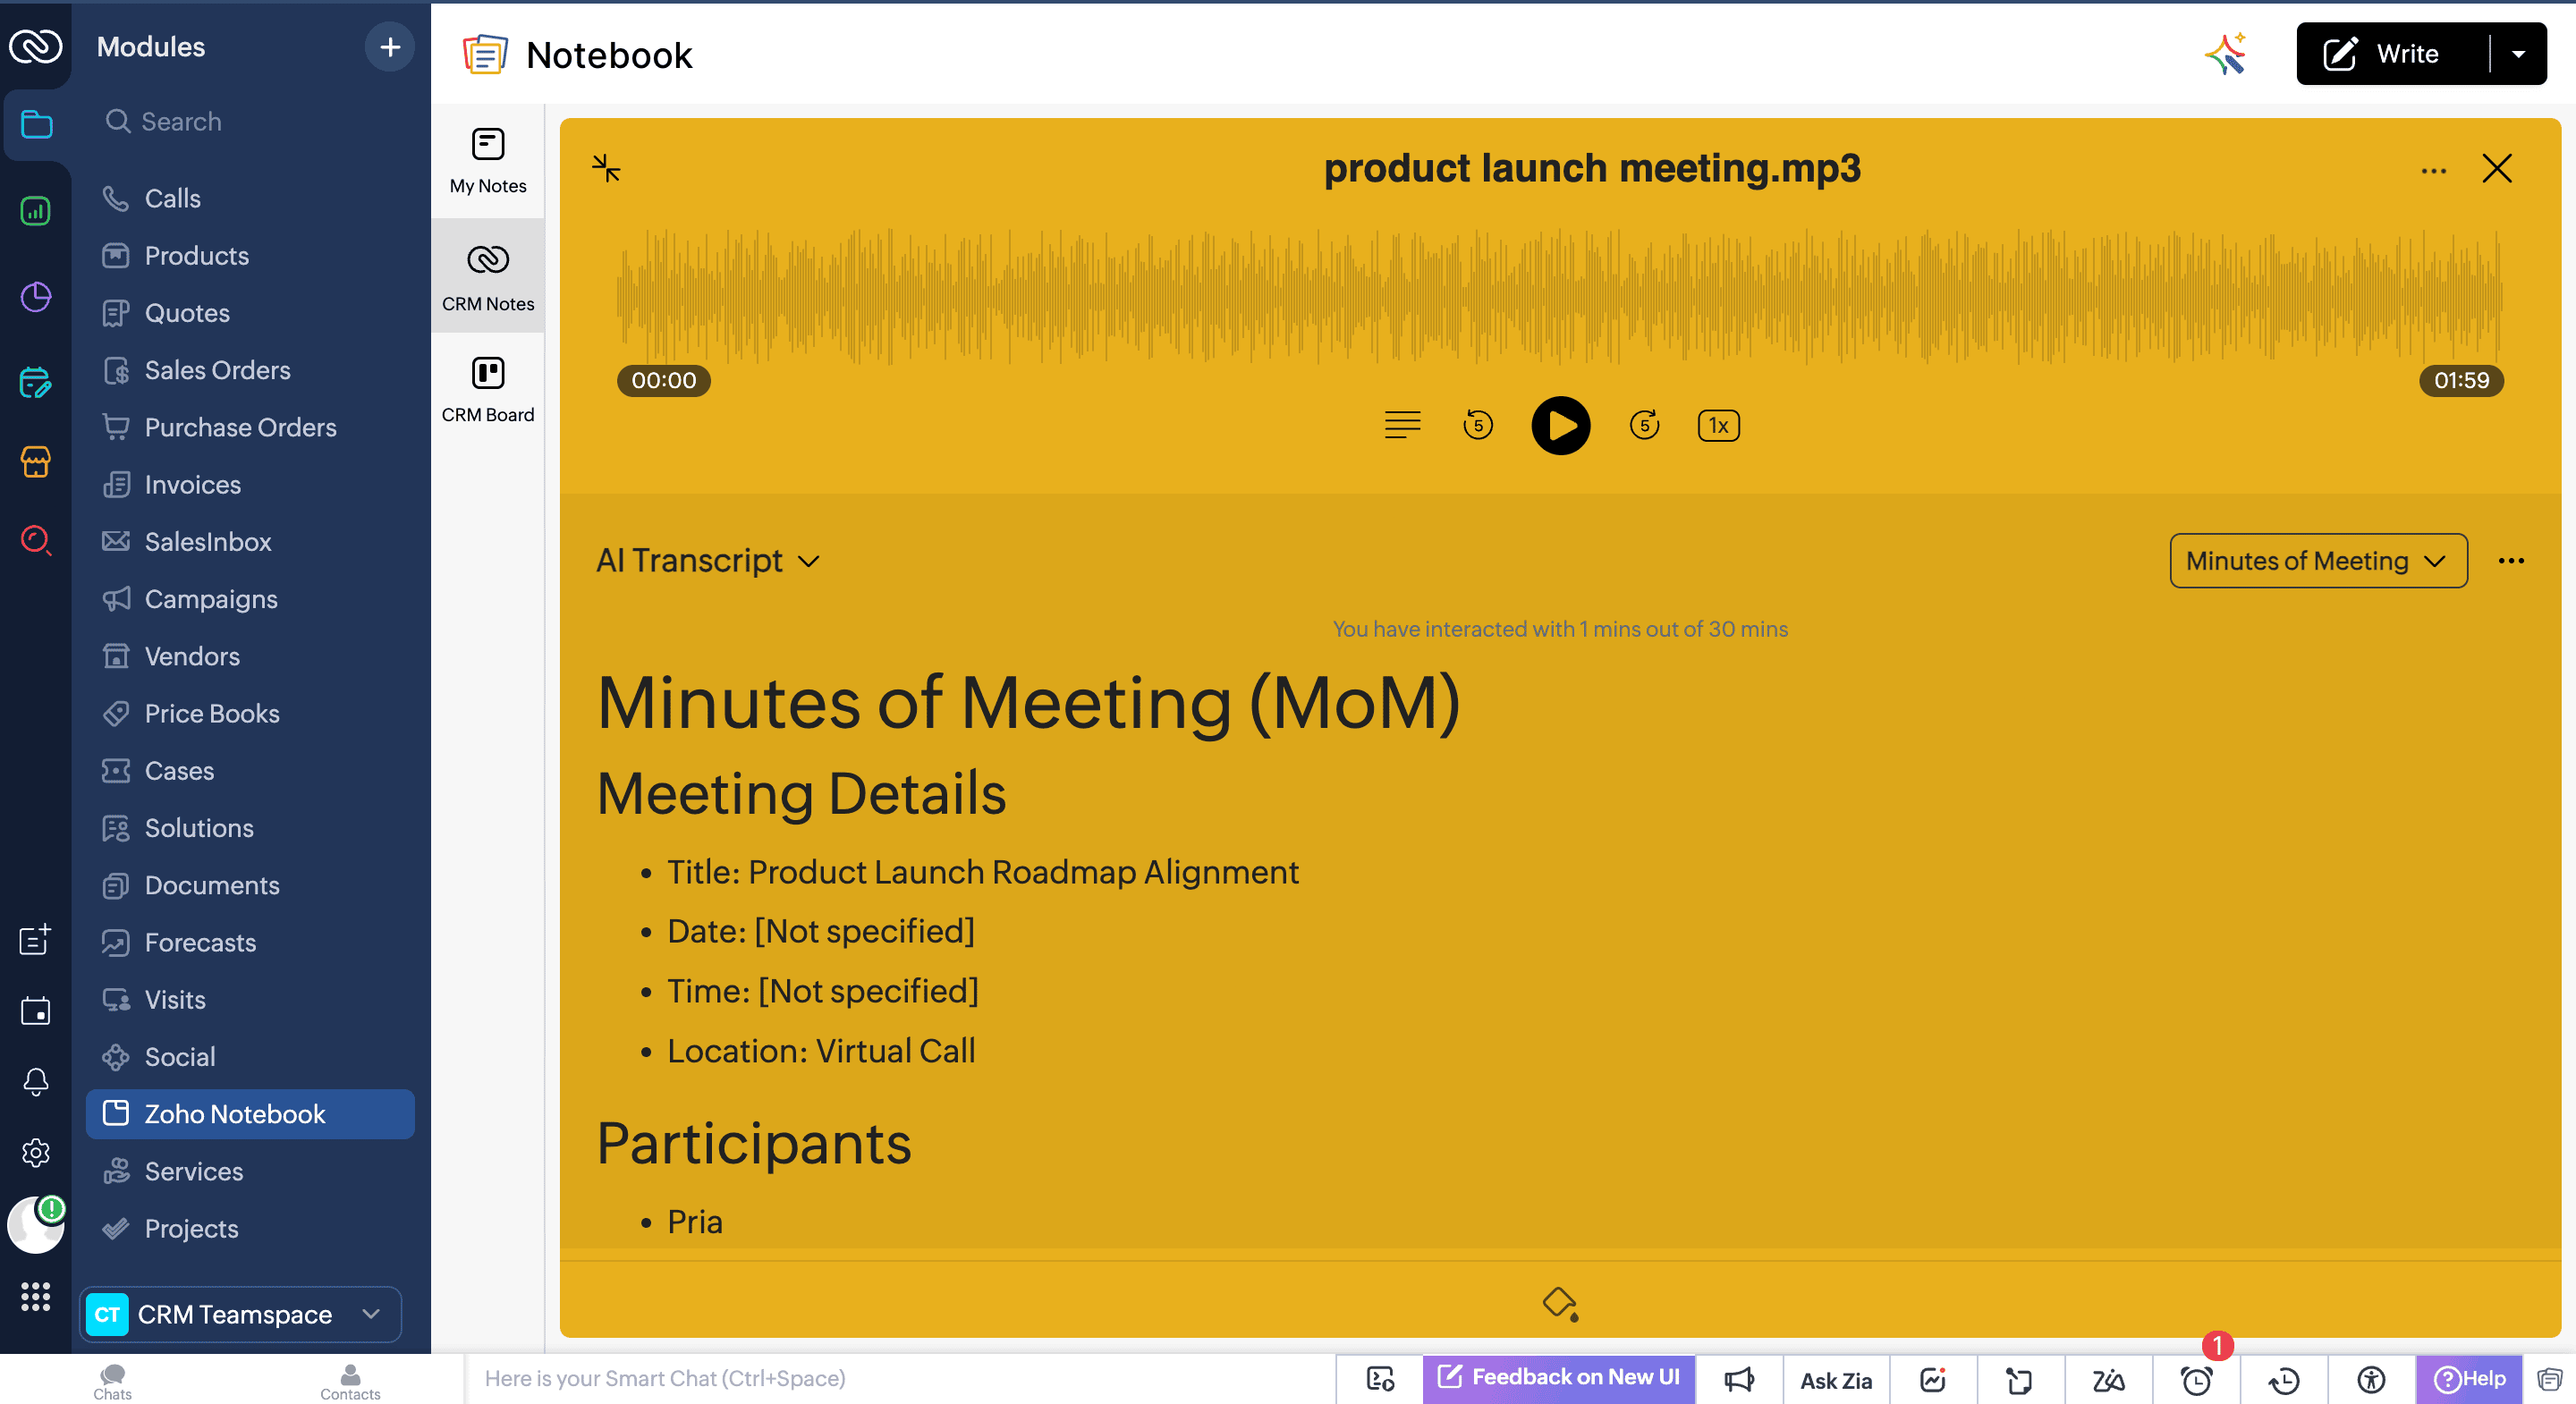Open the CRM Board tab
Image resolution: width=2576 pixels, height=1404 pixels.
488,389
